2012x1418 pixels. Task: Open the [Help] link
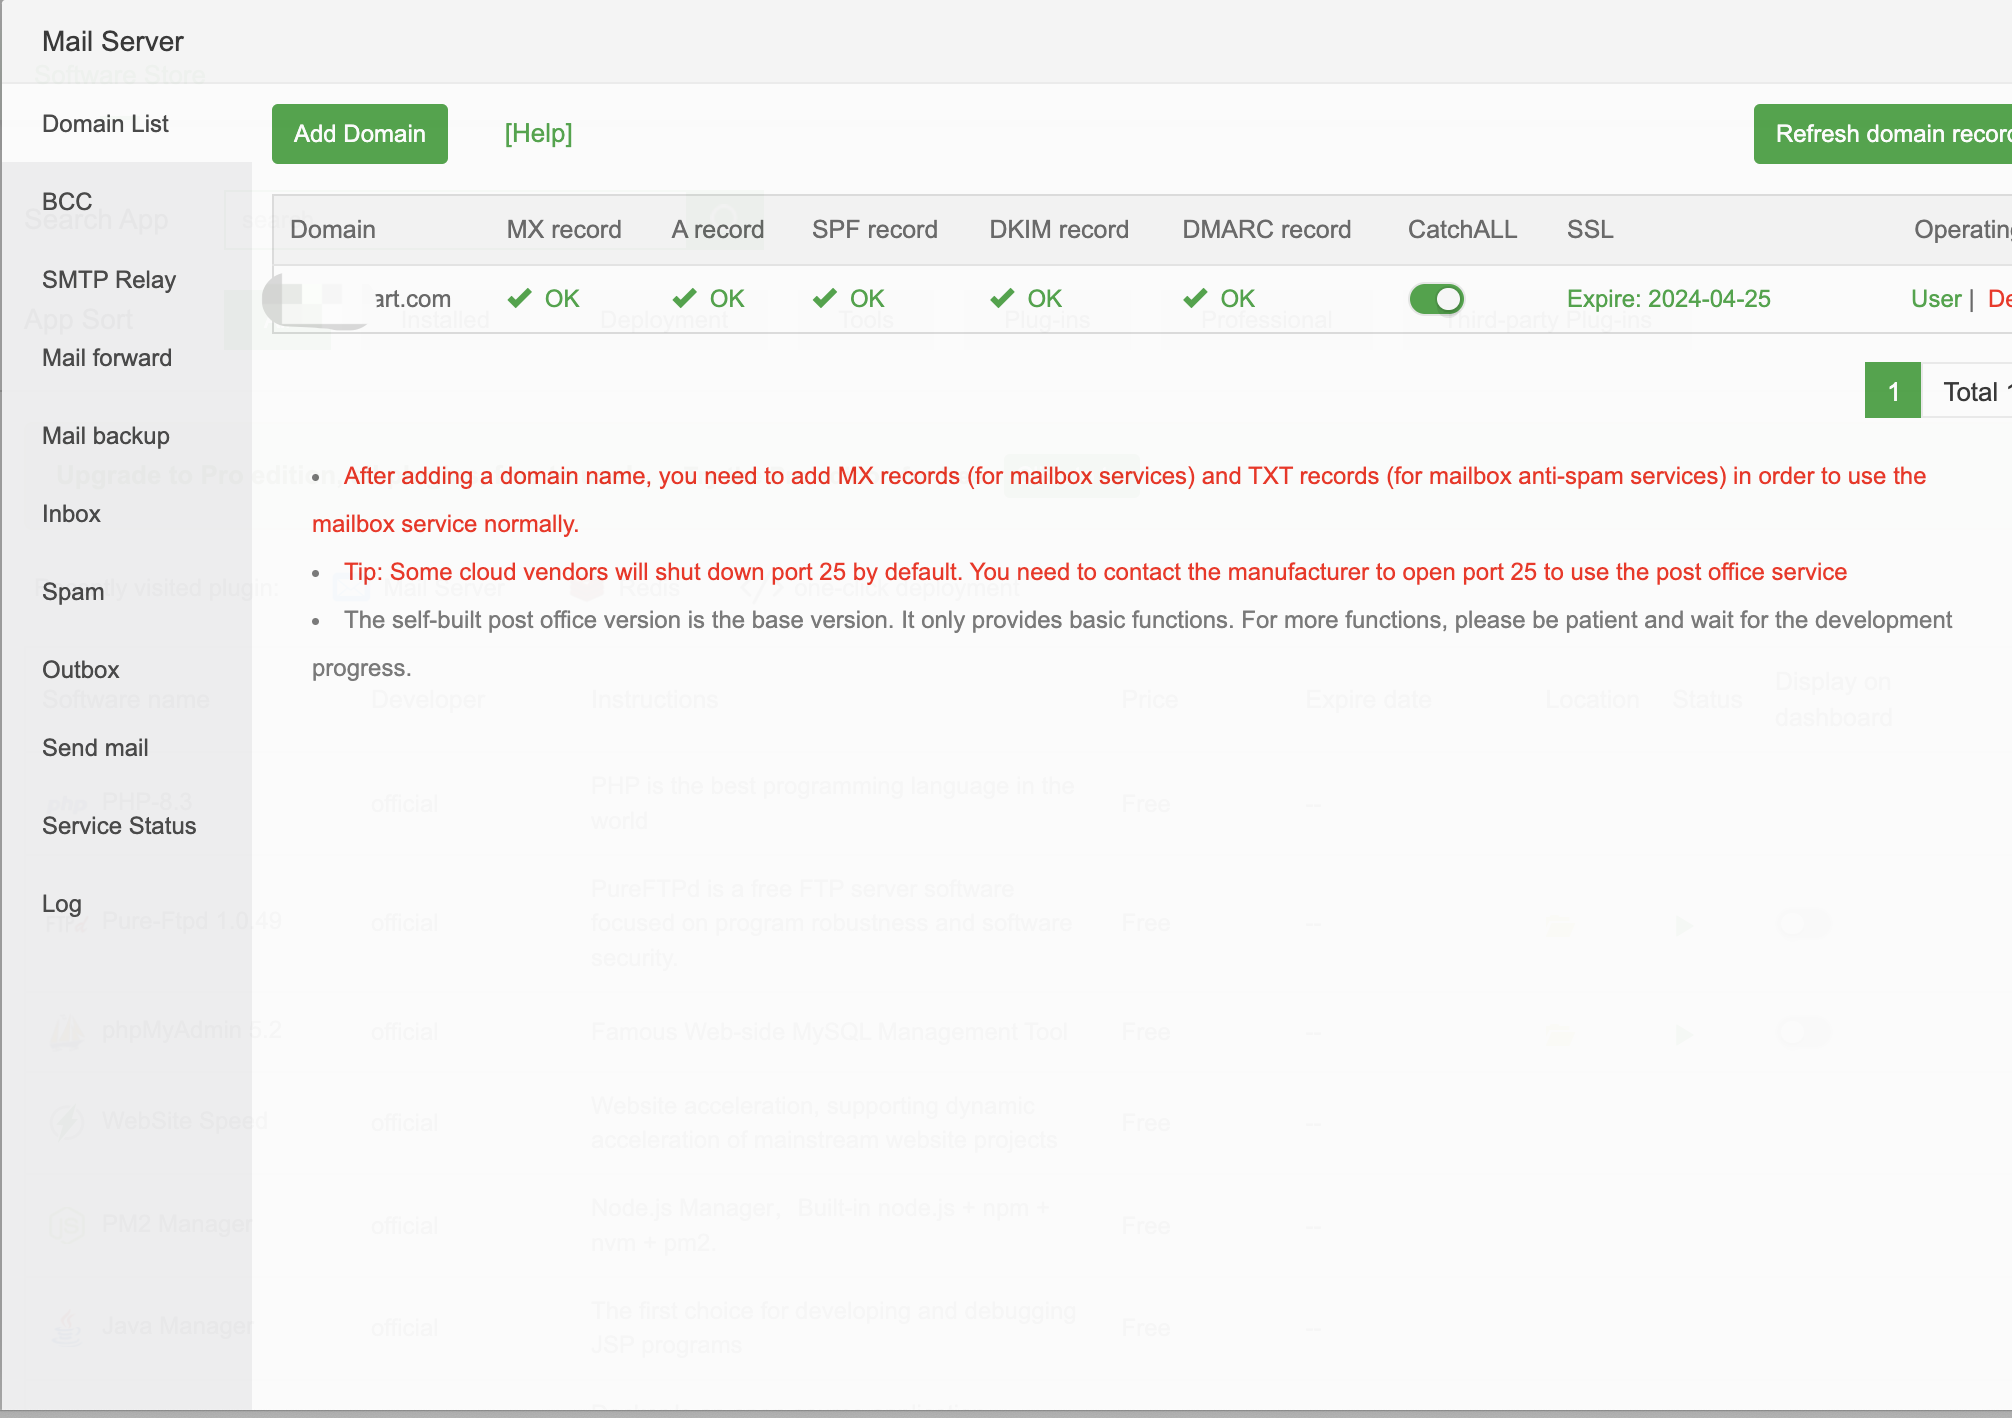(538, 133)
